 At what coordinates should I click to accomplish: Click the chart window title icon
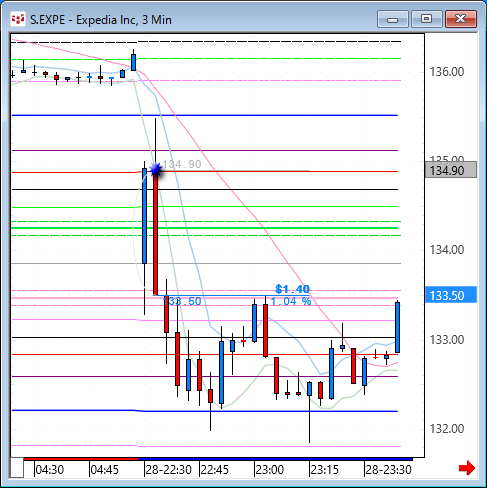tap(18, 20)
